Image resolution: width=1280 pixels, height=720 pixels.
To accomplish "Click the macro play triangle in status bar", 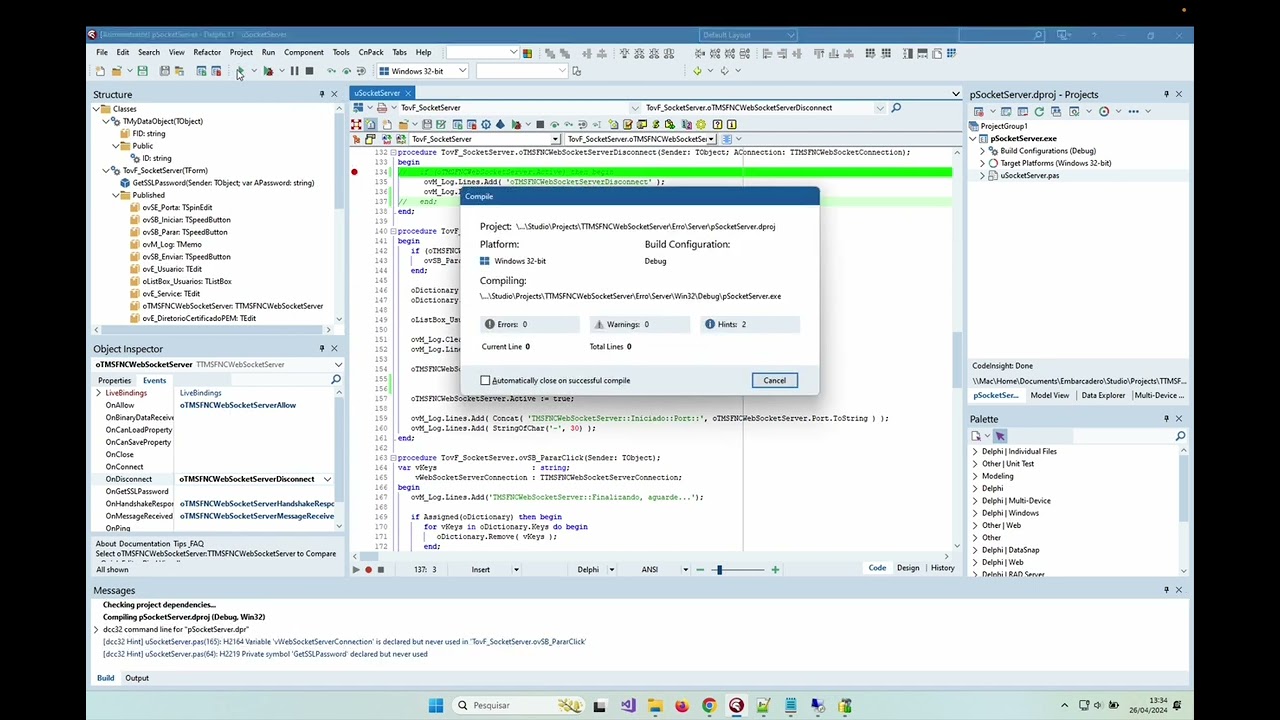I will tap(355, 569).
